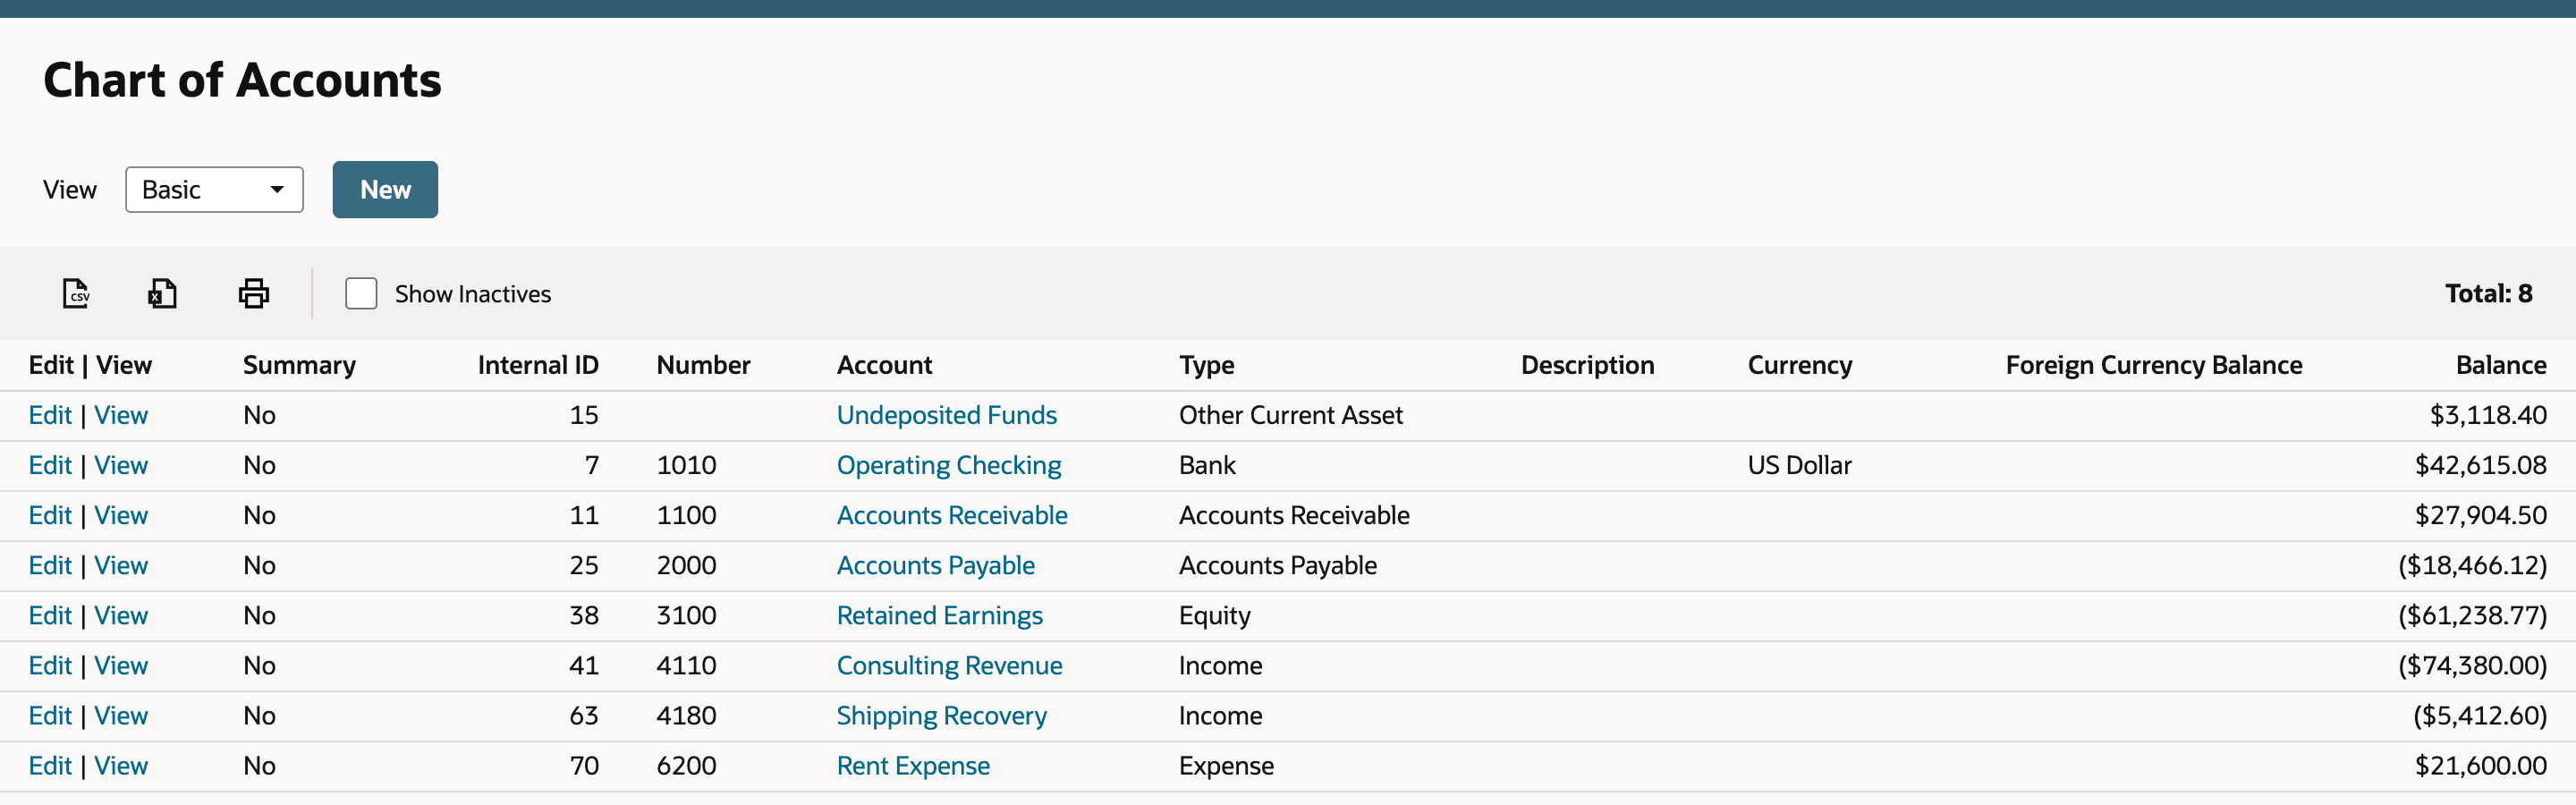Sort by the Type column header
The height and width of the screenshot is (805, 2576).
[x=1206, y=365]
